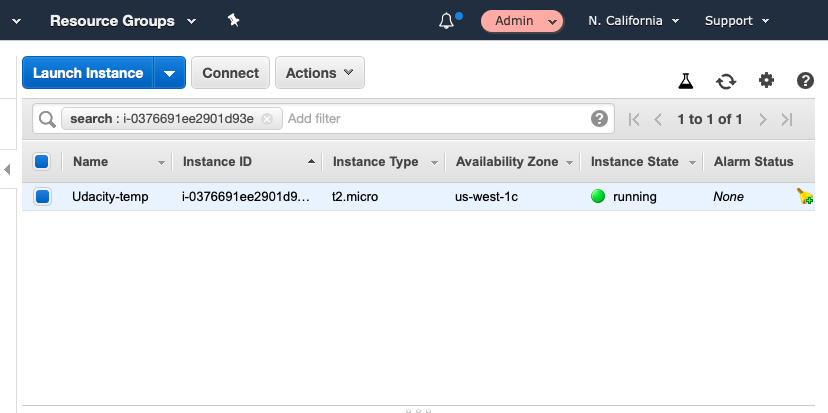
Task: Open the Resource Groups menu
Action: [122, 21]
